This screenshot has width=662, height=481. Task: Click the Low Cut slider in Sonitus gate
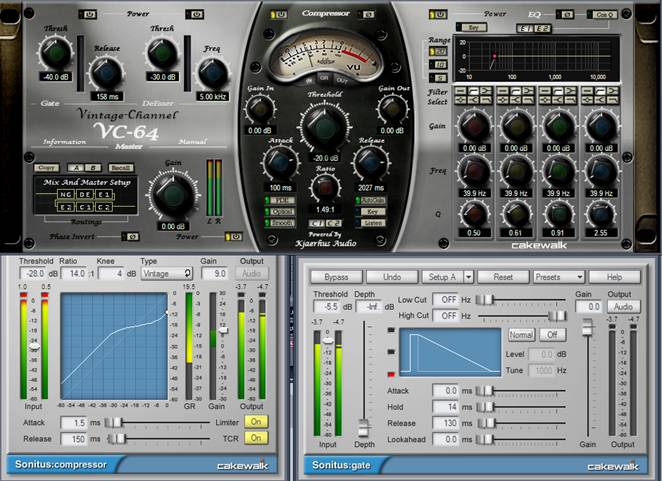(521, 300)
